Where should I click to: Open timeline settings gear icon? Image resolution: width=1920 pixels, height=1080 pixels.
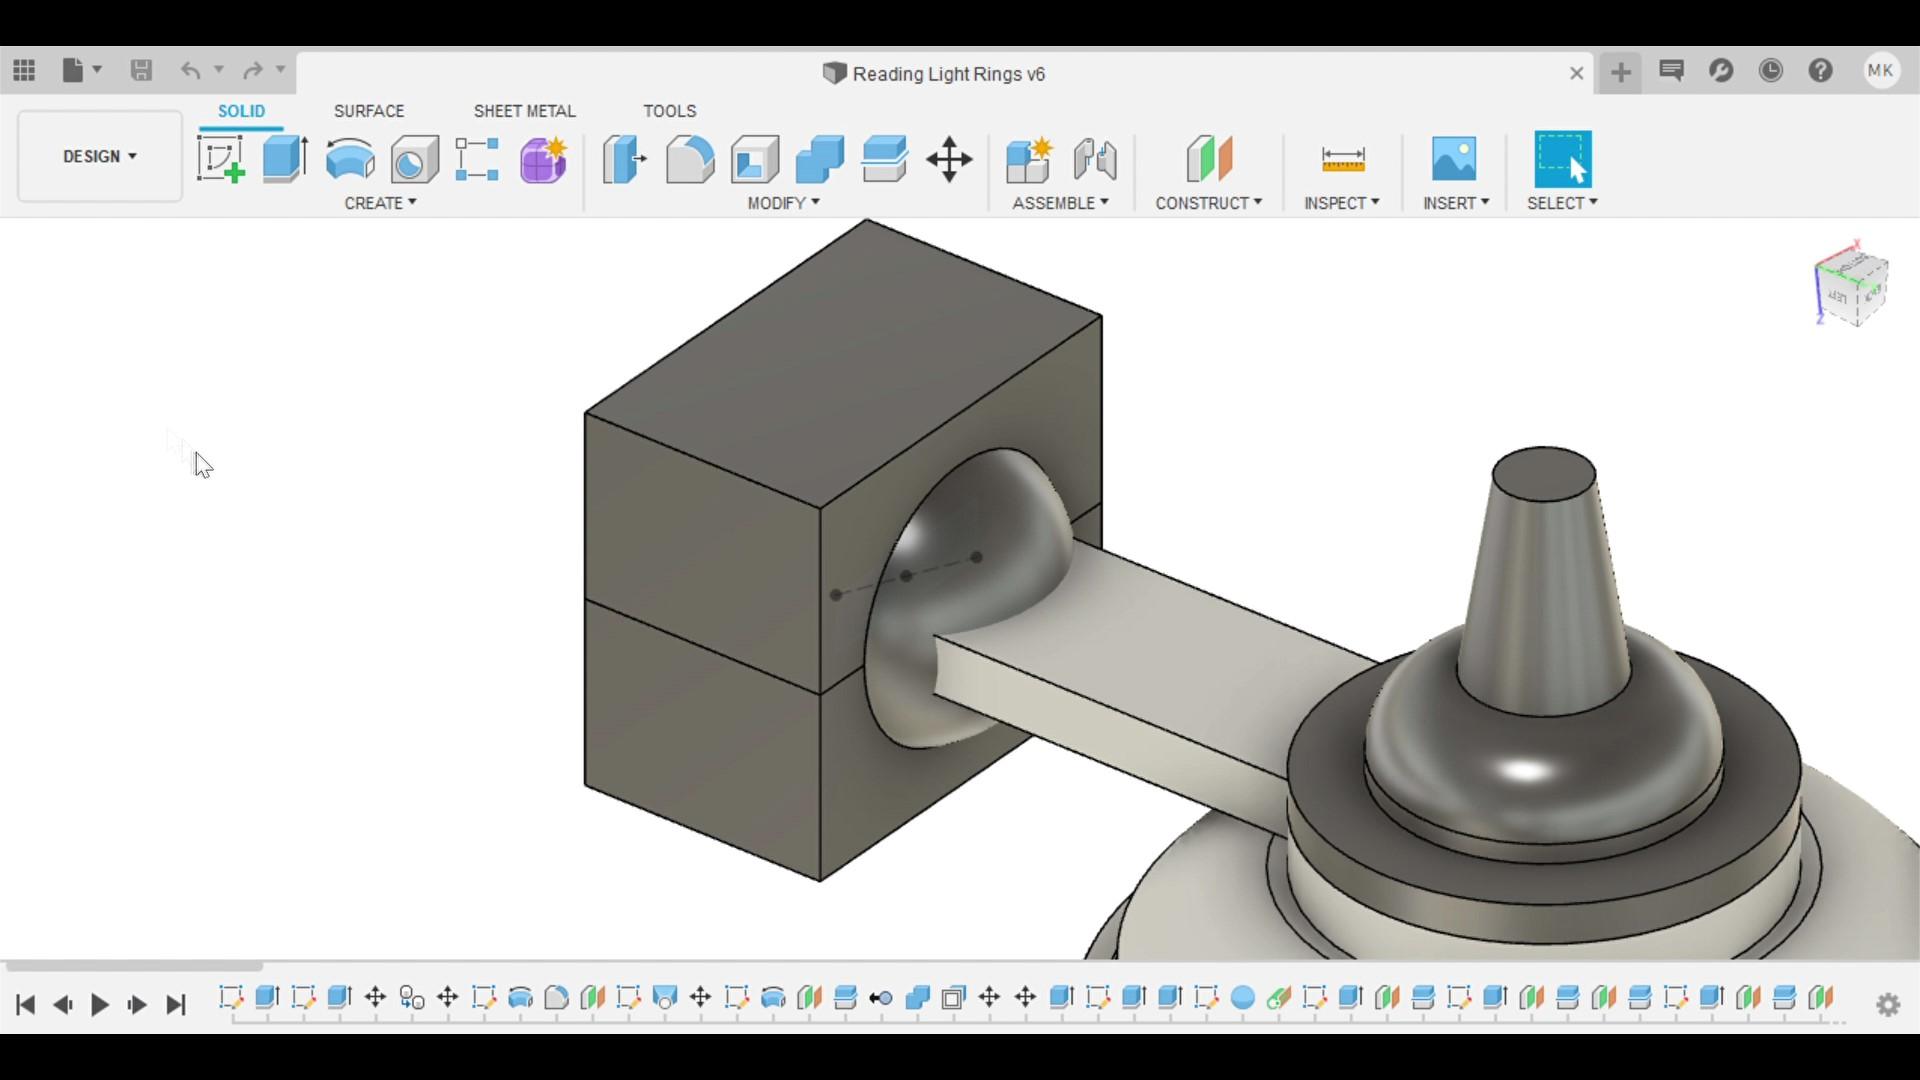[1887, 1004]
